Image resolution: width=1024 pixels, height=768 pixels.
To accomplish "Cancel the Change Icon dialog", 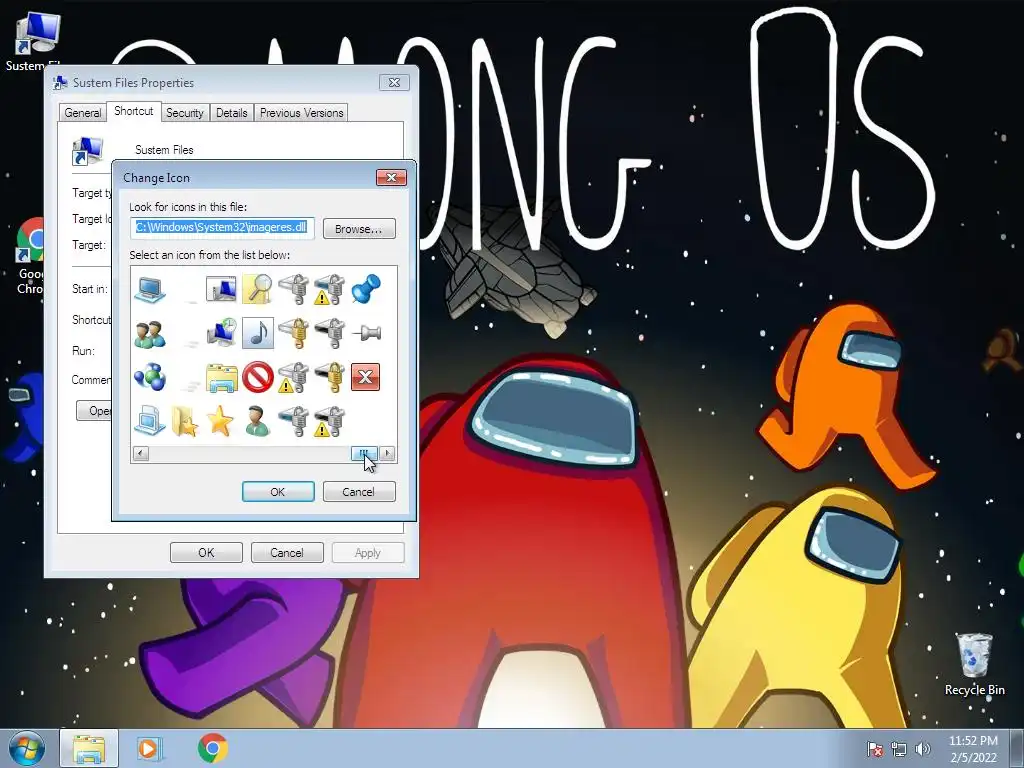I will 359,492.
